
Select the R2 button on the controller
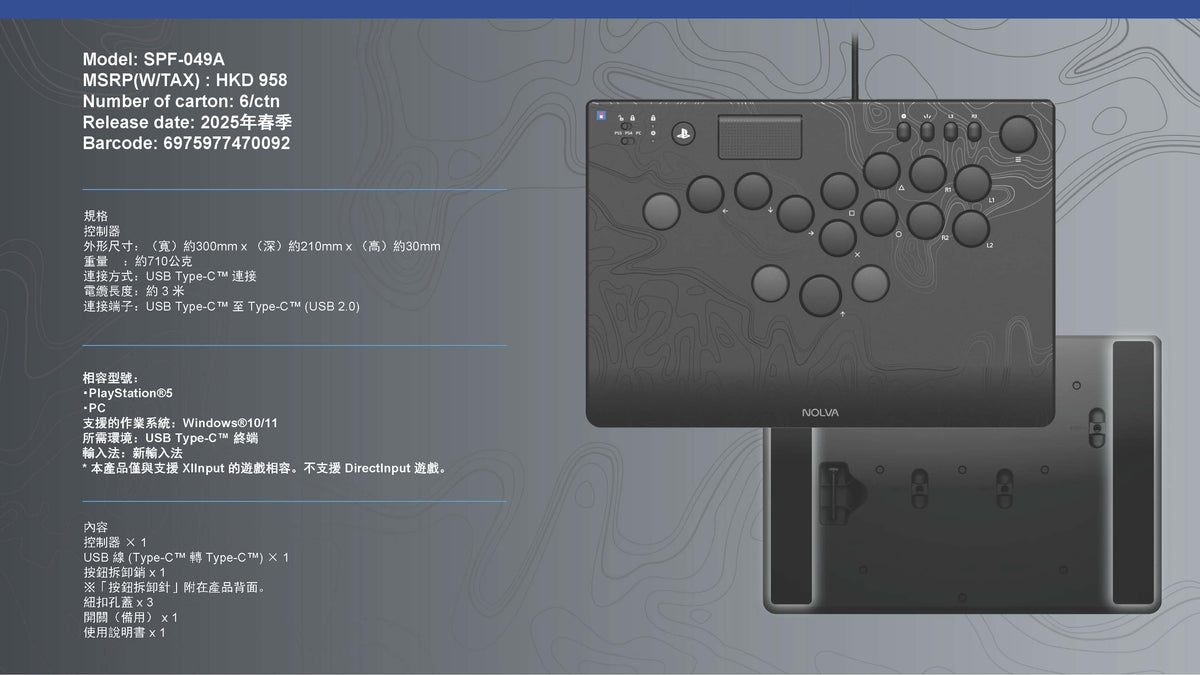(x=925, y=221)
